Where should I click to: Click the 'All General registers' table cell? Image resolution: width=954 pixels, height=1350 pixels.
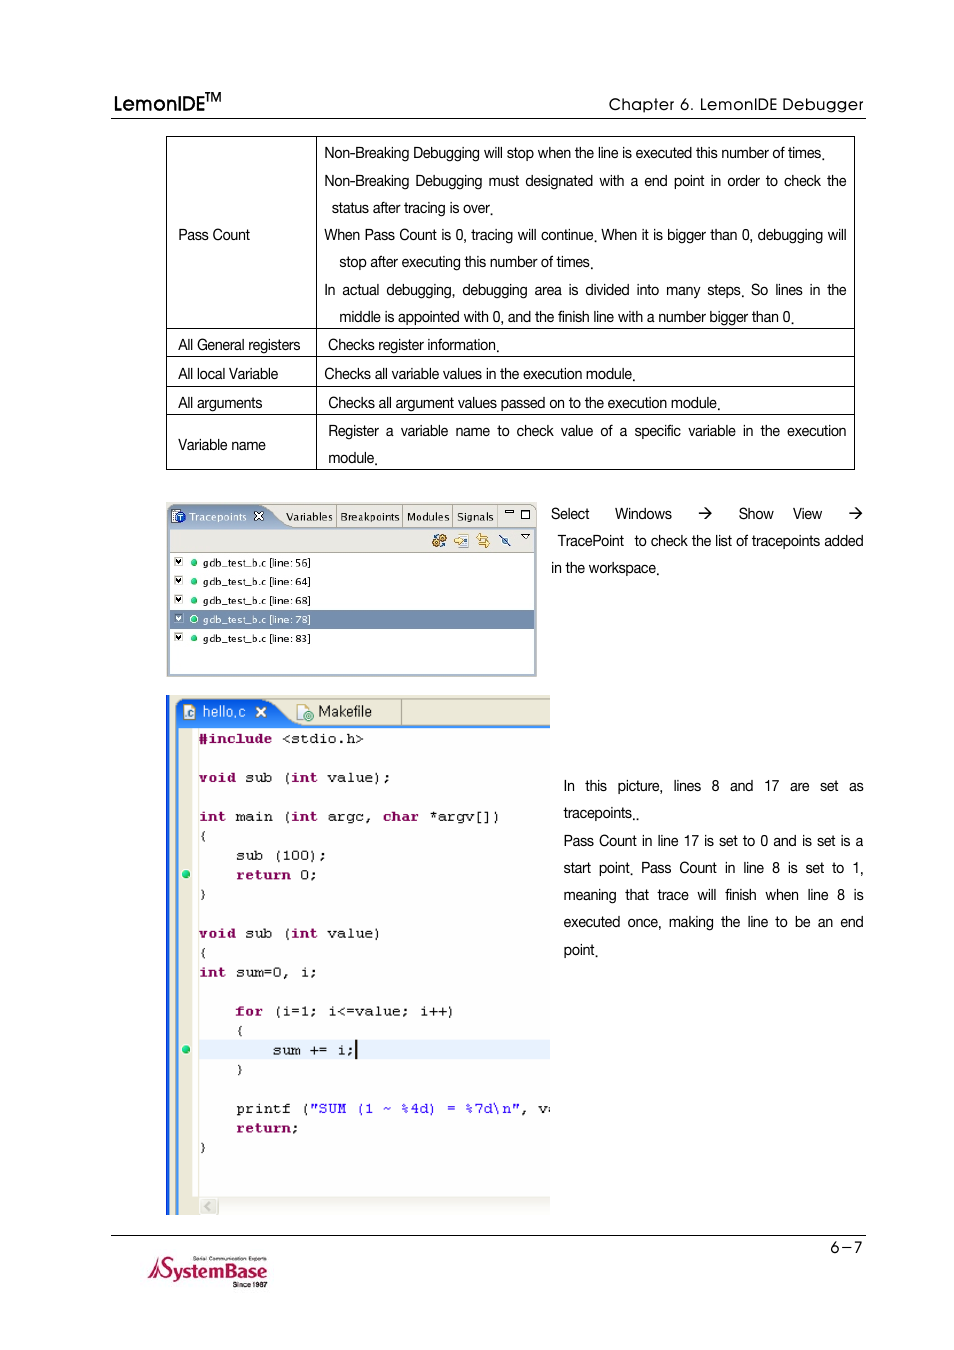[x=239, y=345]
